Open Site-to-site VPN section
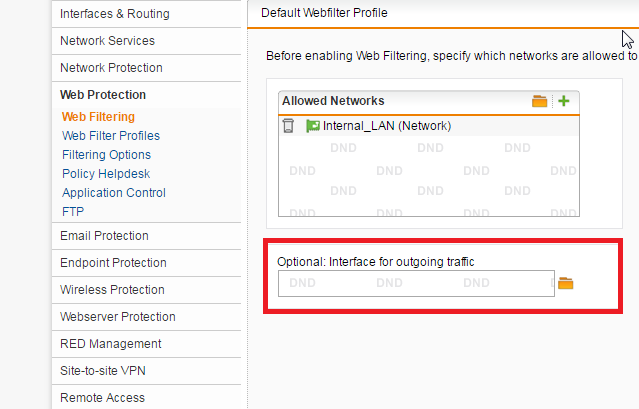Screen dimensions: 639x409 [146, 371]
